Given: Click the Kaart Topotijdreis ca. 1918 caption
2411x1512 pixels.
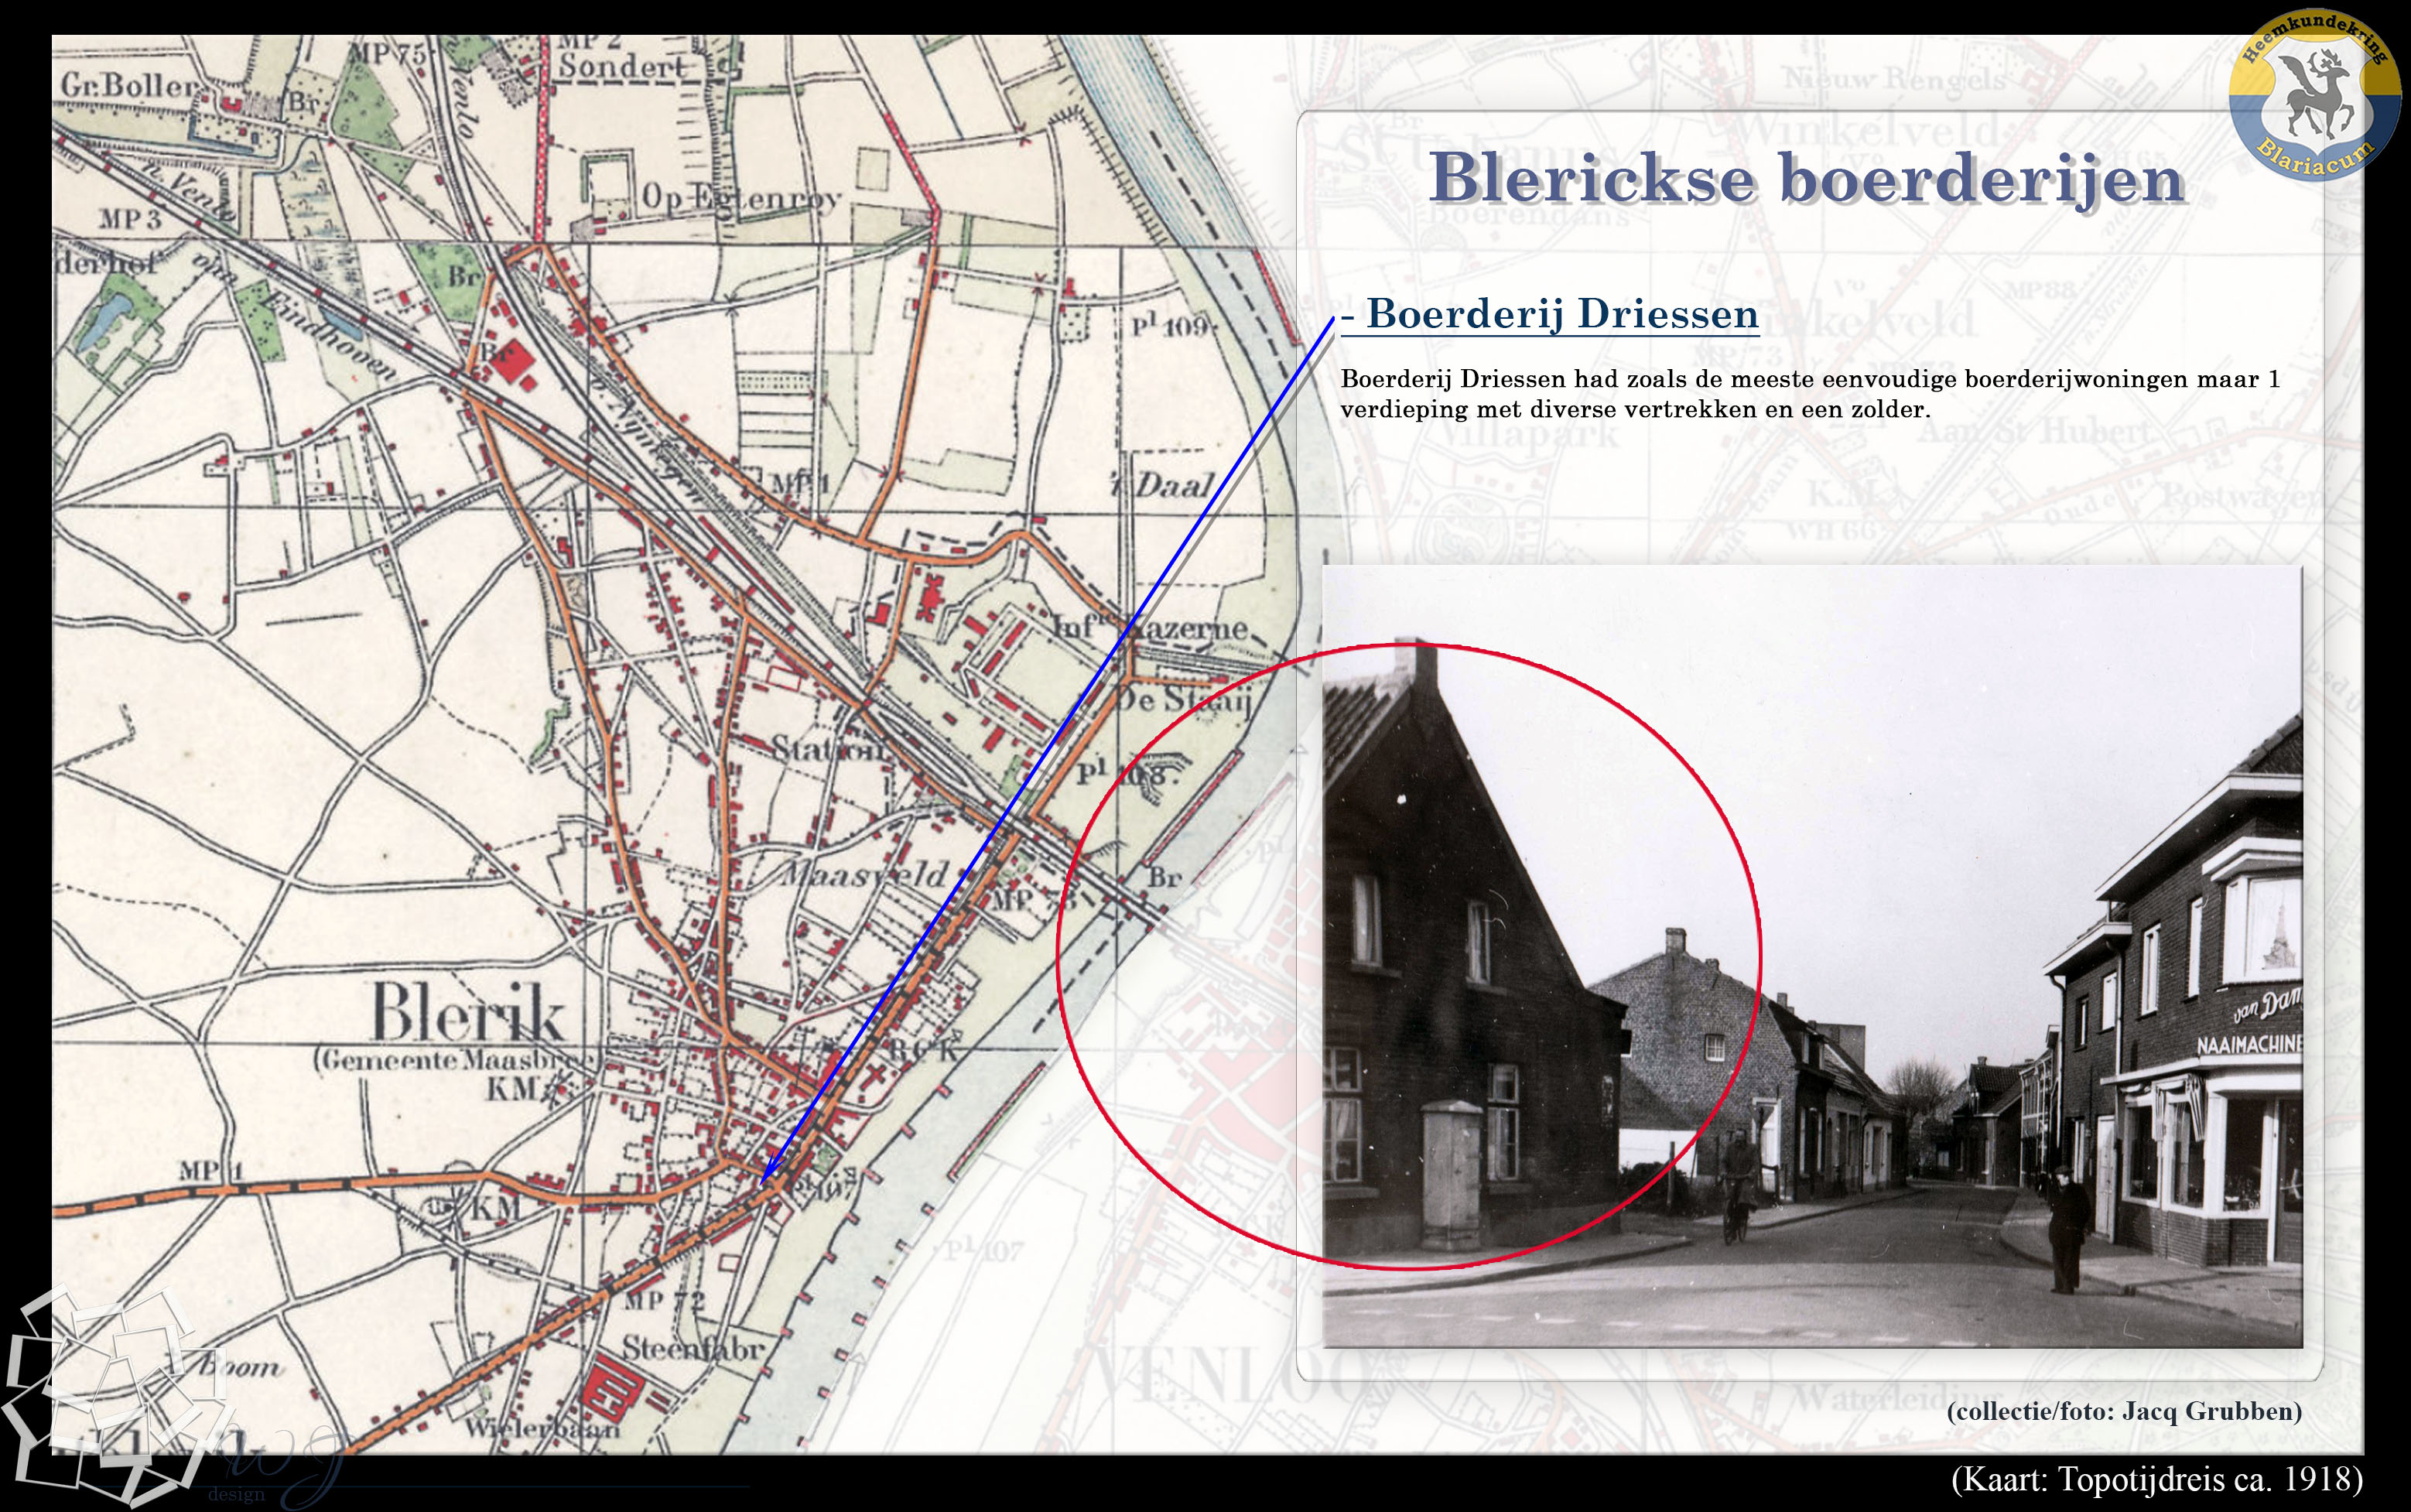Looking at the screenshot, I should coord(2156,1478).
